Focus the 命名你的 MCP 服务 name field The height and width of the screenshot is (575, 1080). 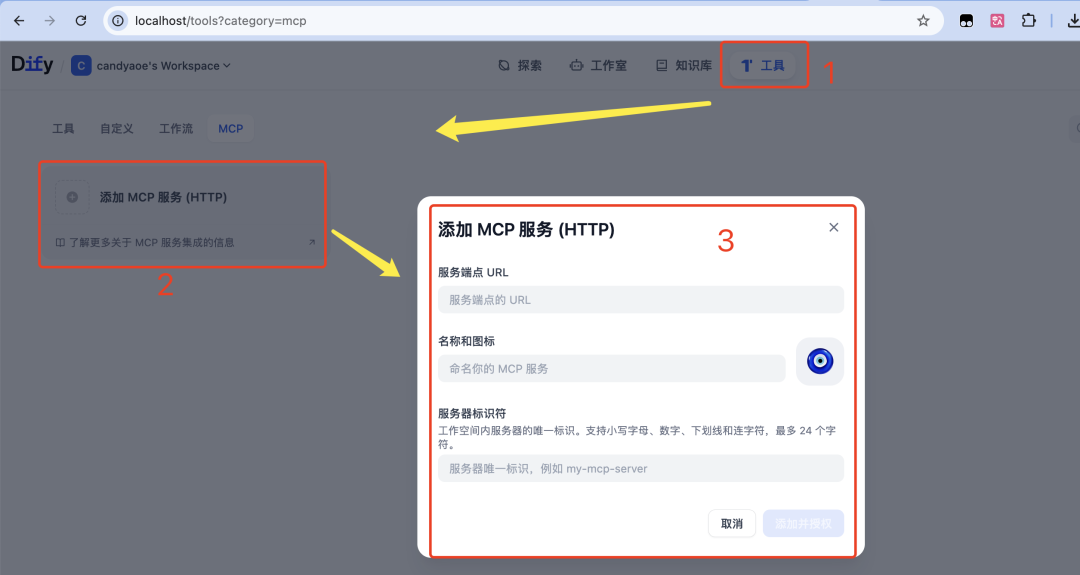(x=612, y=368)
